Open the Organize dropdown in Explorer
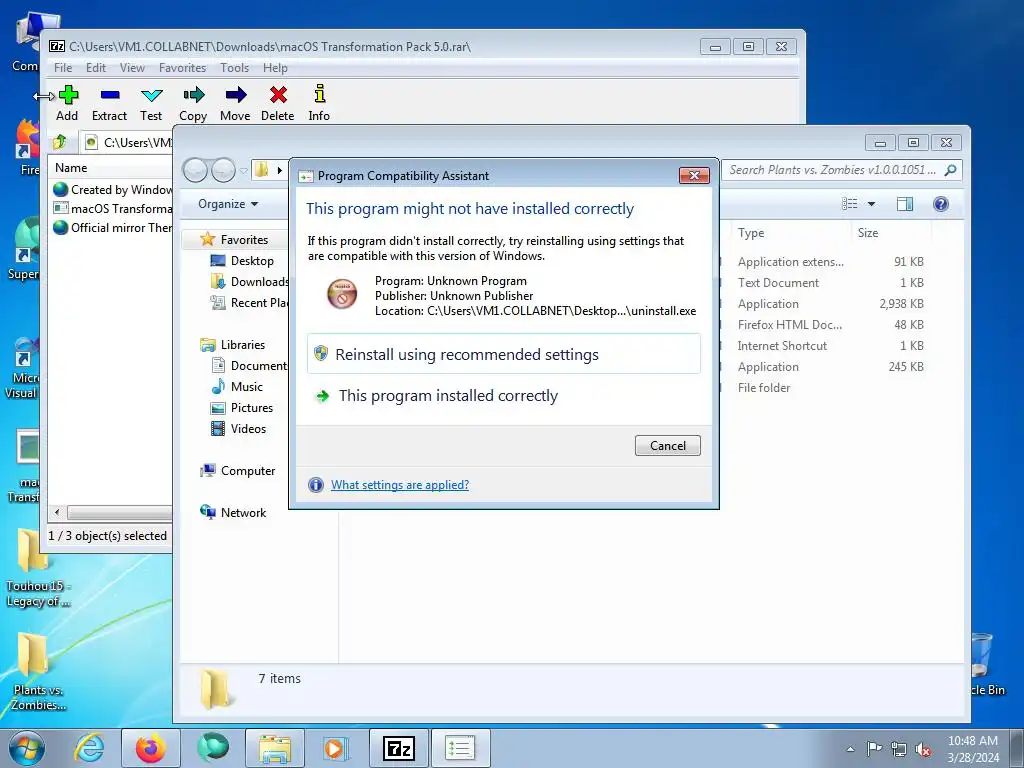 point(228,204)
